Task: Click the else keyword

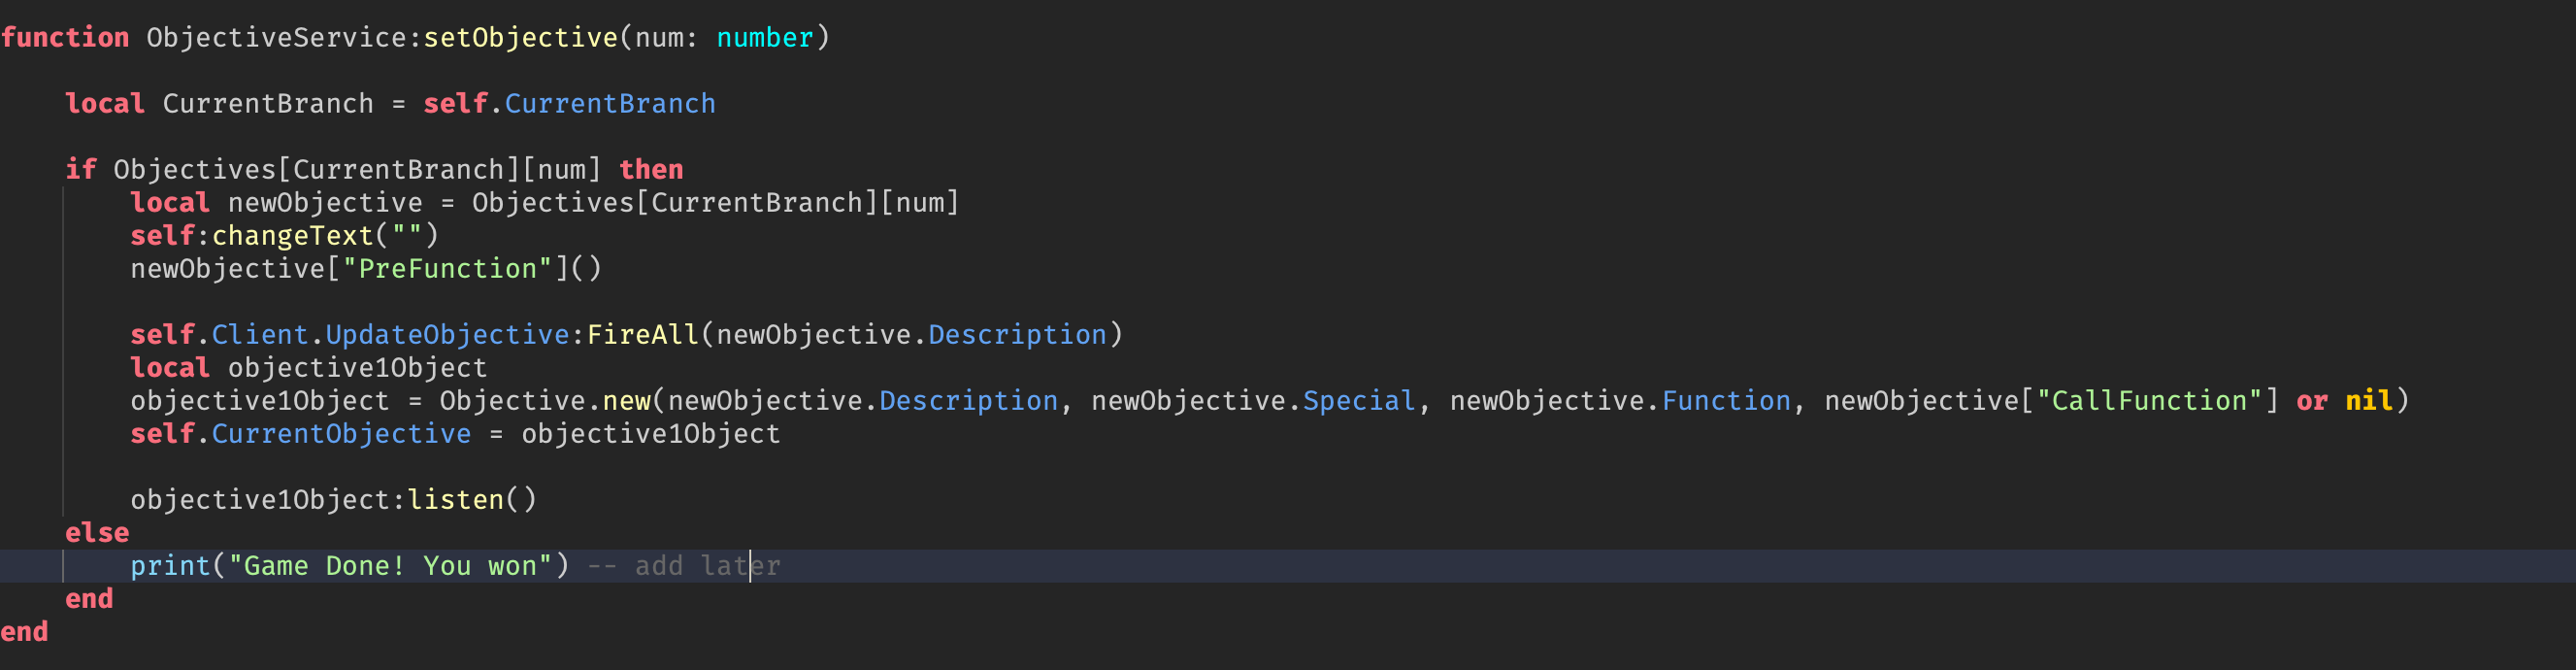Action: (x=97, y=533)
